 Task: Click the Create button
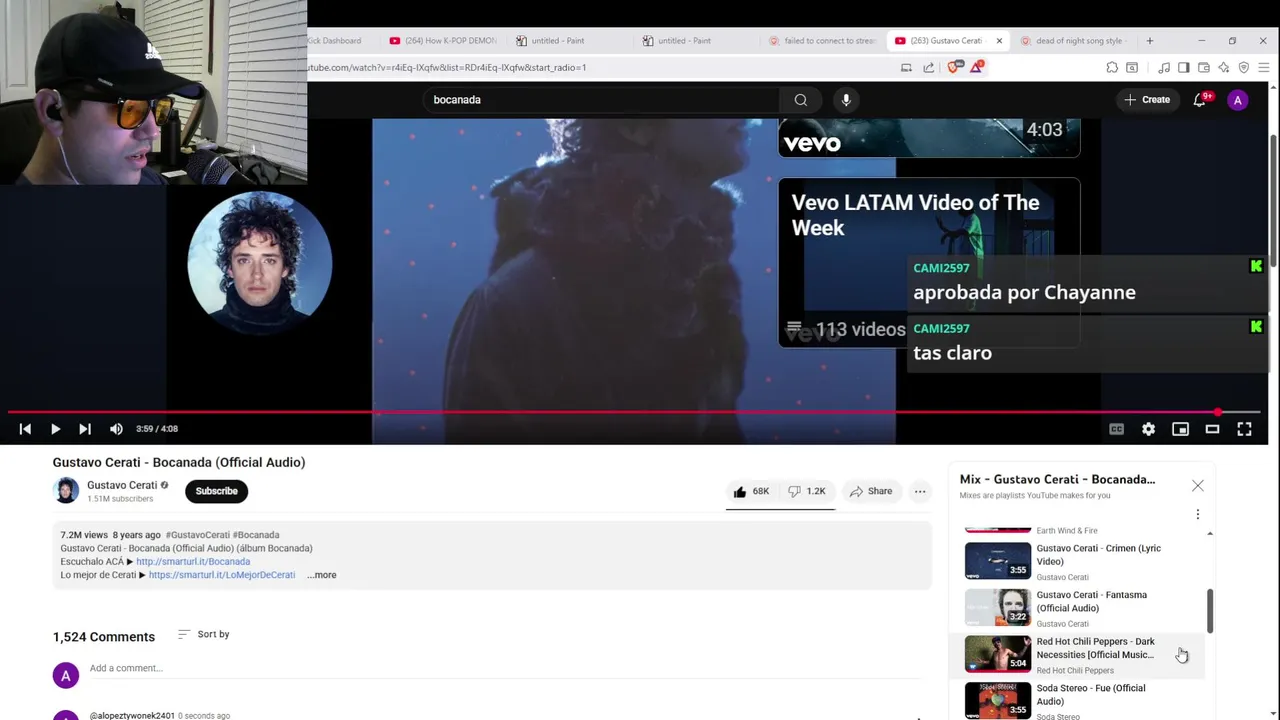[1147, 100]
